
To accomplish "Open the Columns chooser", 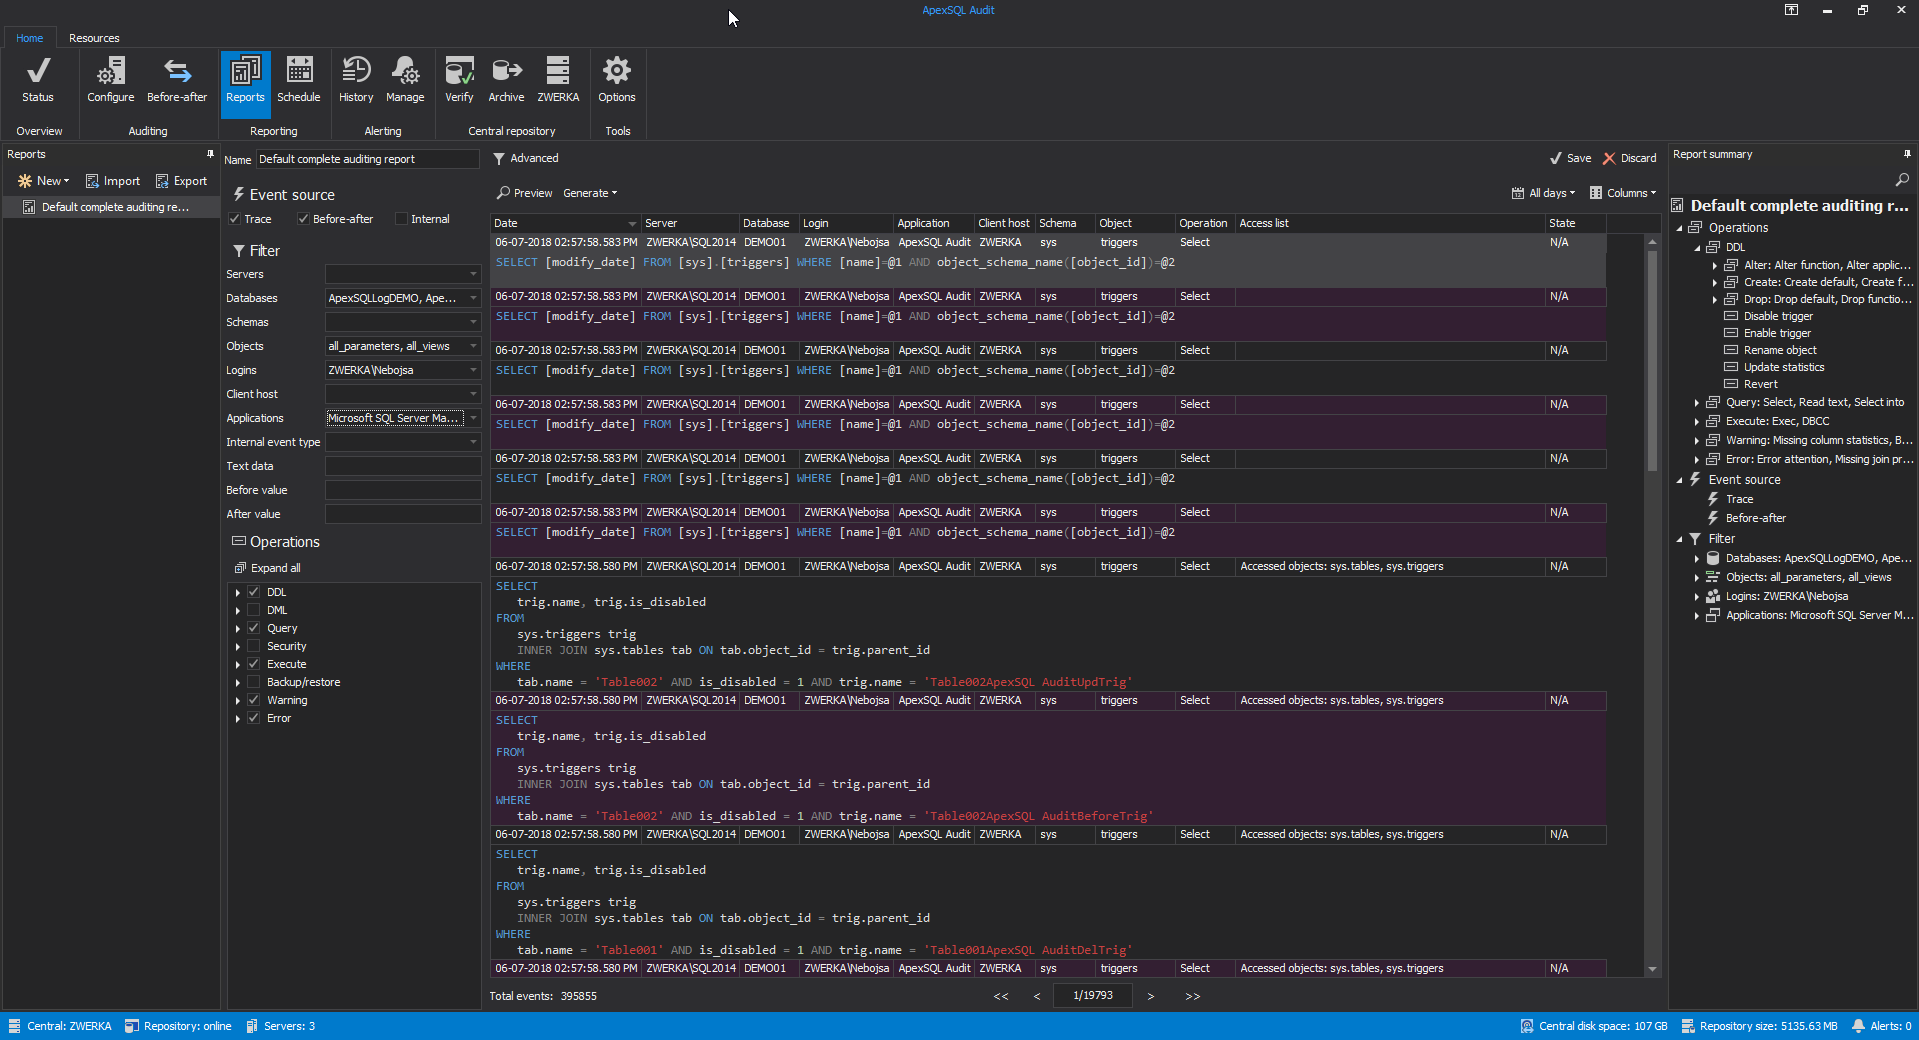I will coord(1623,193).
